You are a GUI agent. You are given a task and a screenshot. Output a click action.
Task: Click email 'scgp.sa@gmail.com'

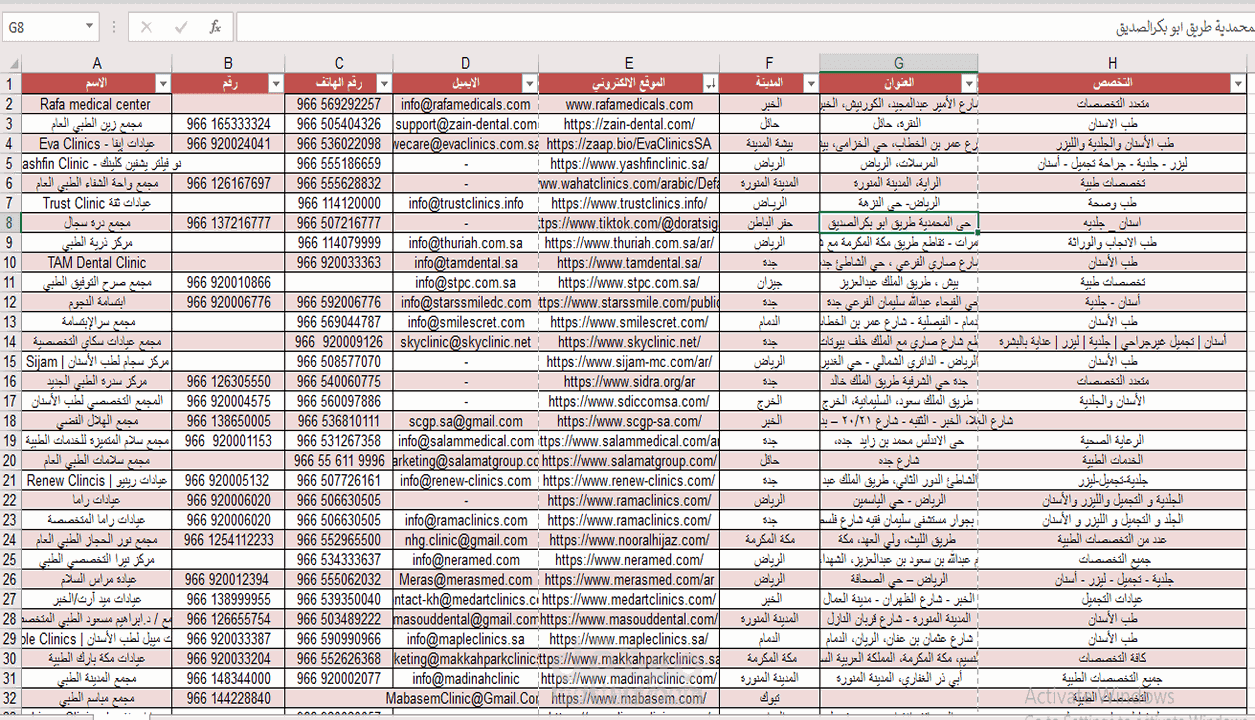click(466, 421)
